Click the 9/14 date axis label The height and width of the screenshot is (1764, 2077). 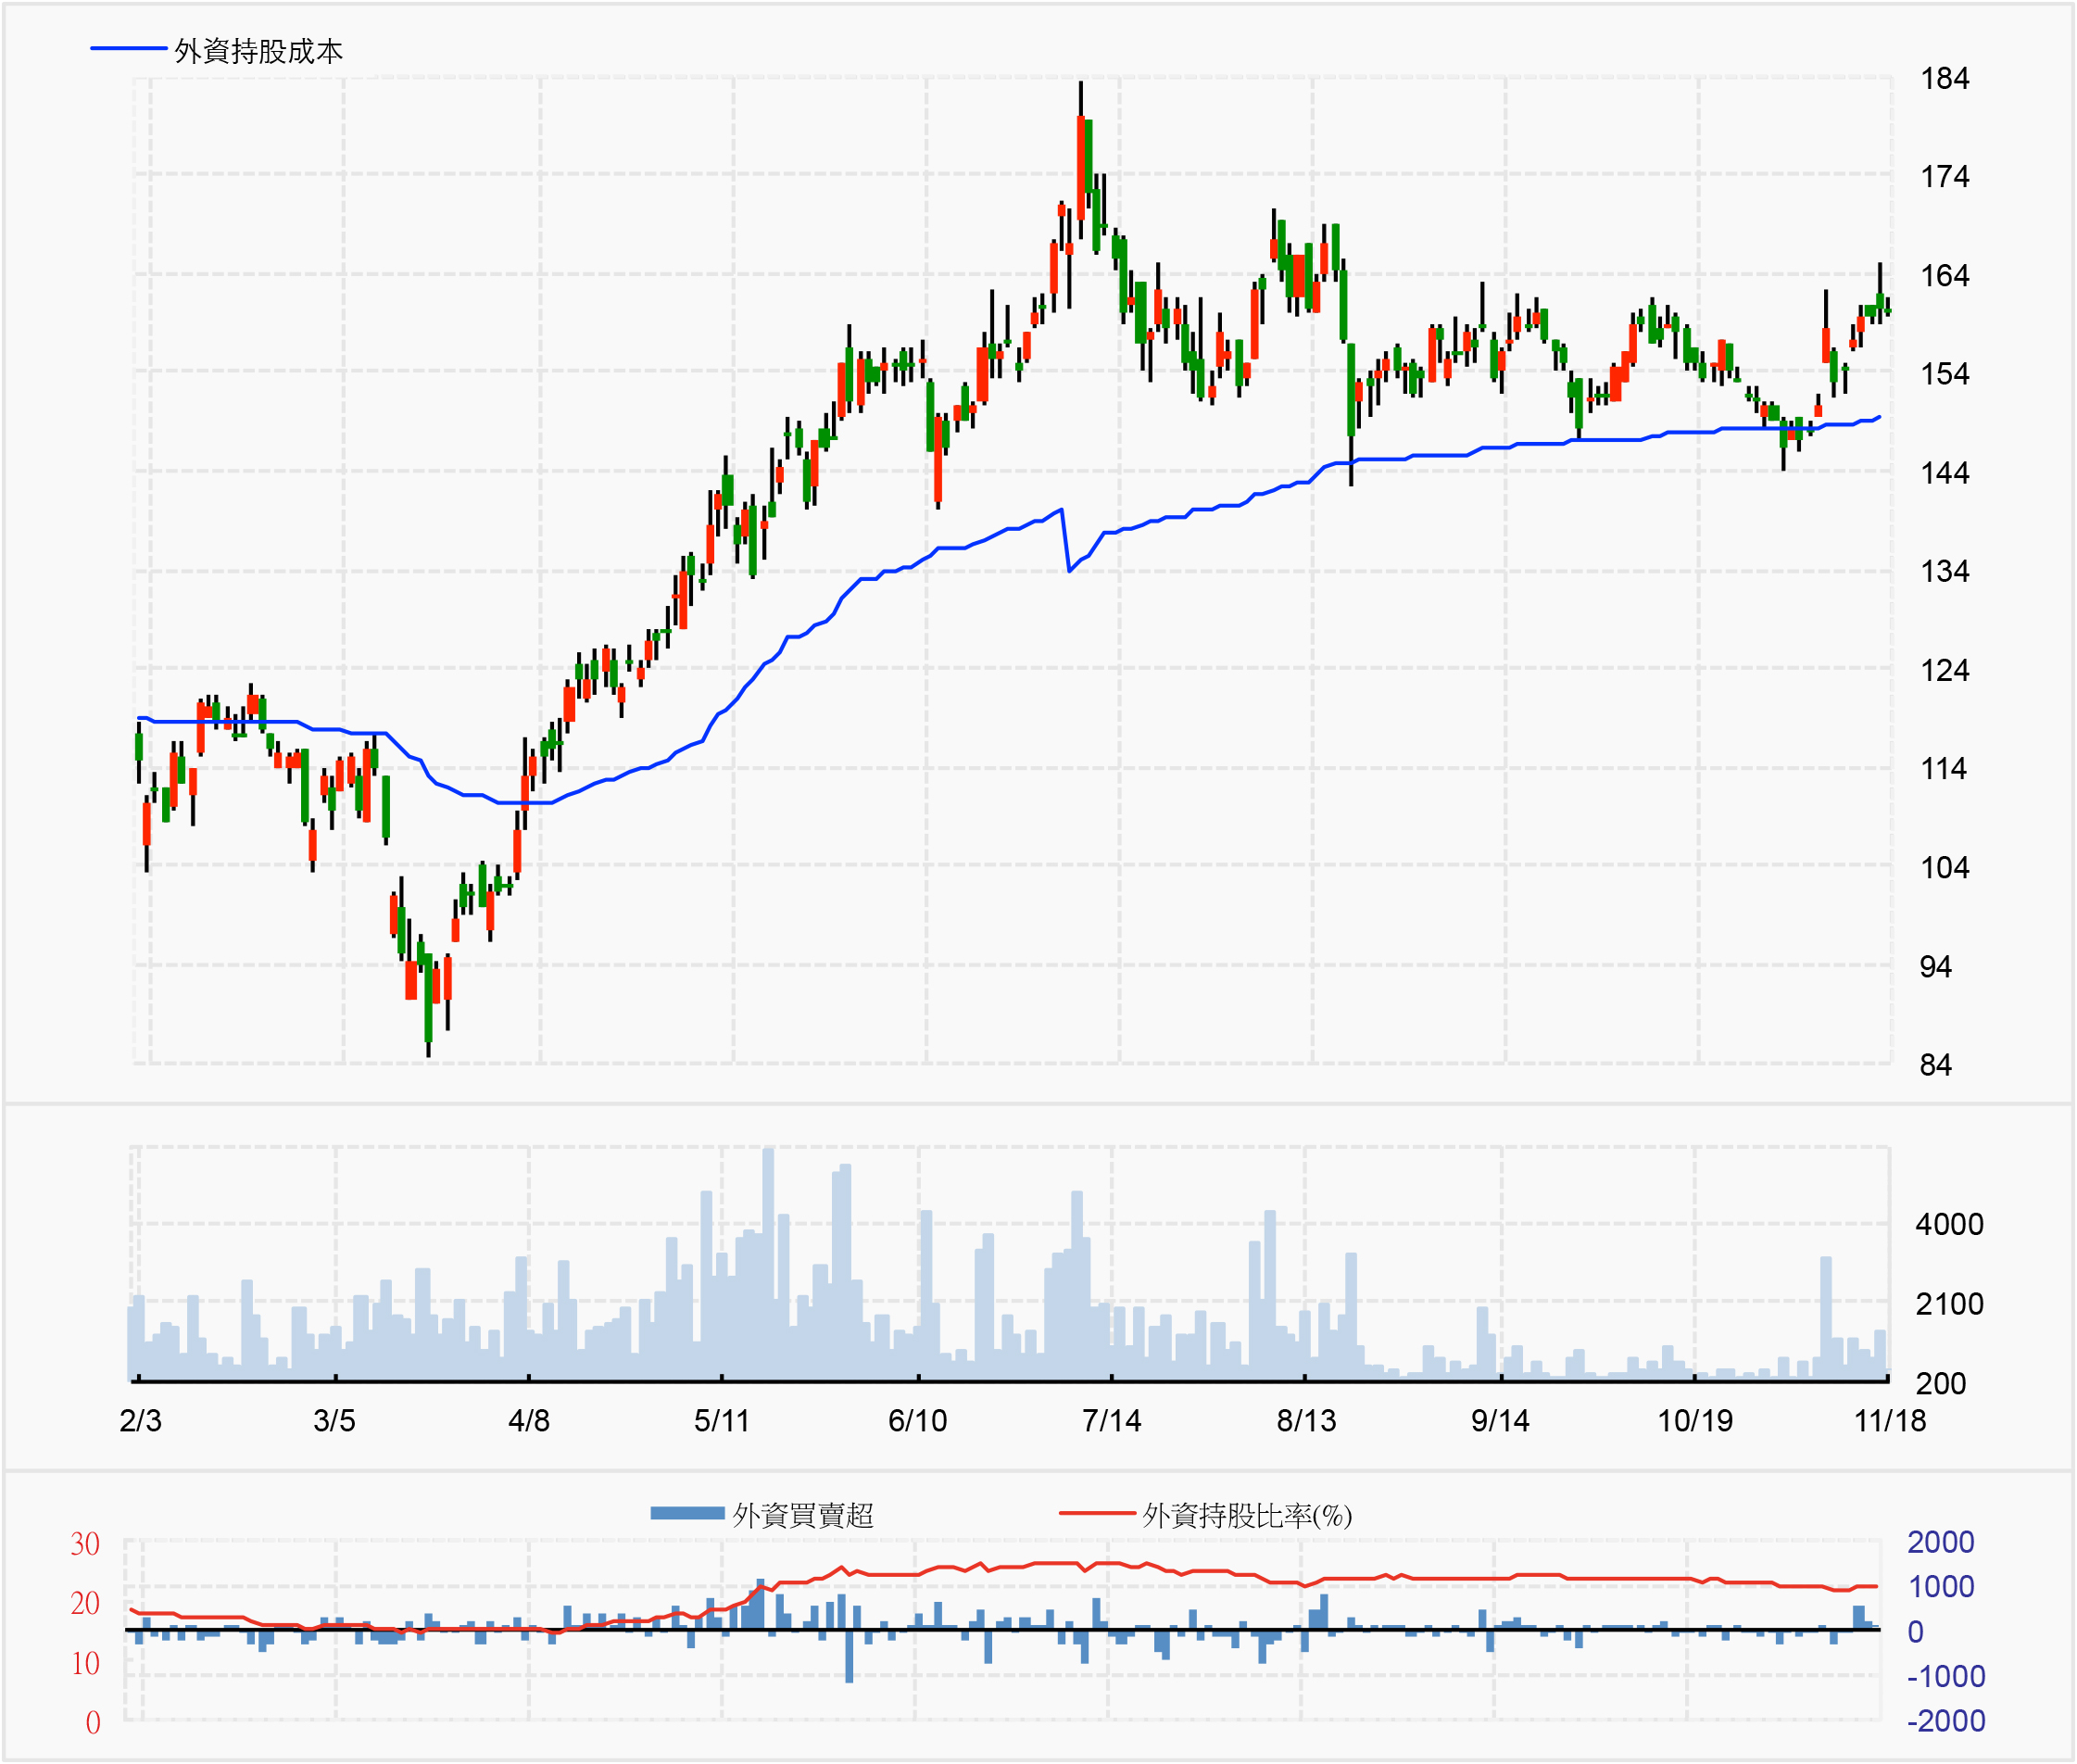tap(1499, 1420)
